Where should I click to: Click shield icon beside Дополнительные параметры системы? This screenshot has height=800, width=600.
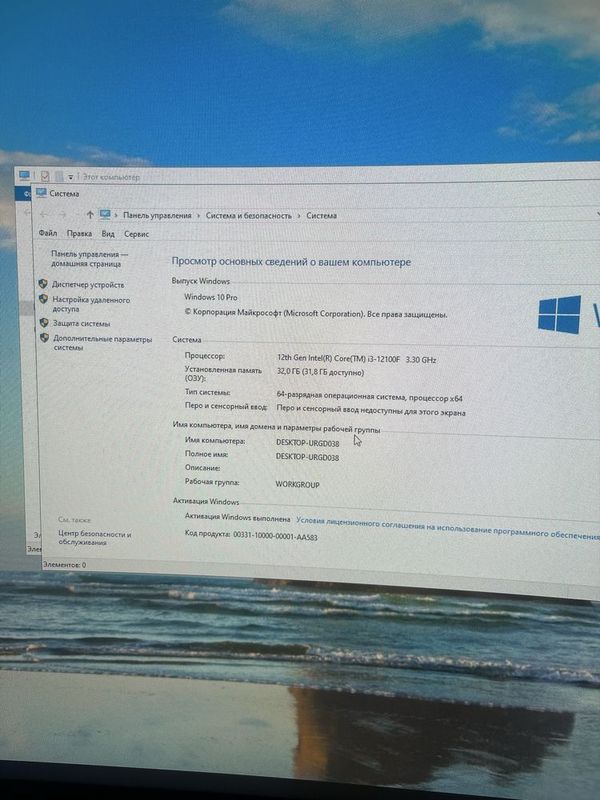[x=44, y=338]
